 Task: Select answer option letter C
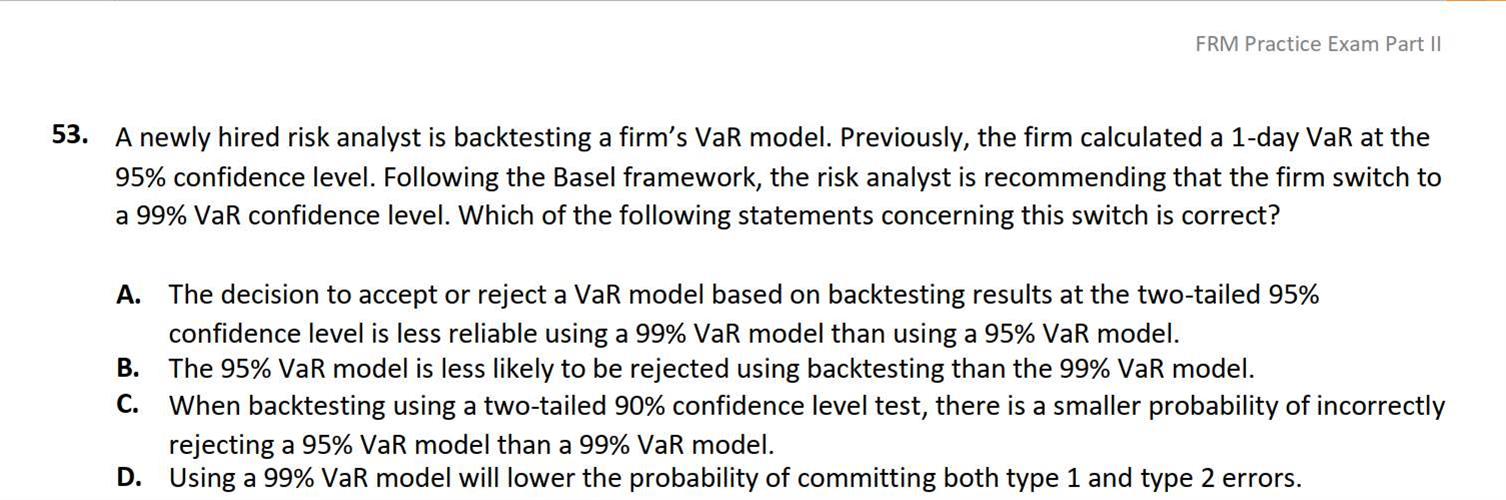click(127, 405)
